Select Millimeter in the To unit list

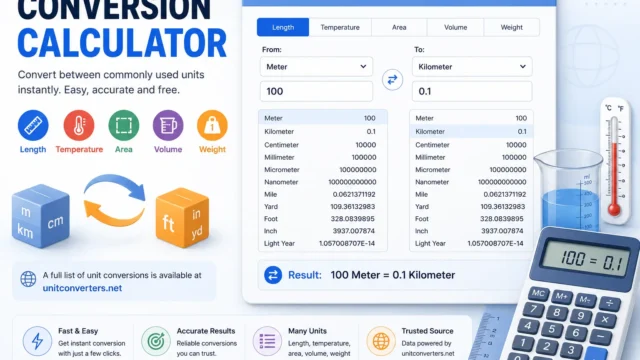(471, 157)
